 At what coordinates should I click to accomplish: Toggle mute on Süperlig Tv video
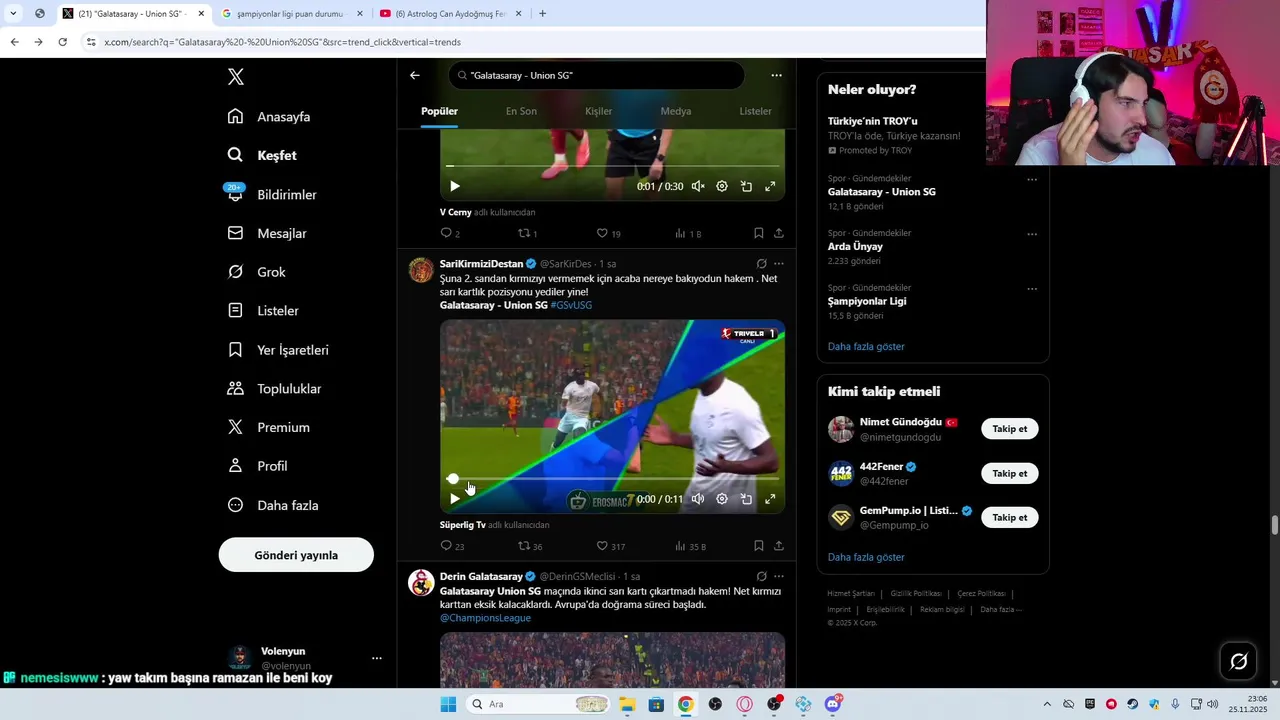(x=698, y=498)
